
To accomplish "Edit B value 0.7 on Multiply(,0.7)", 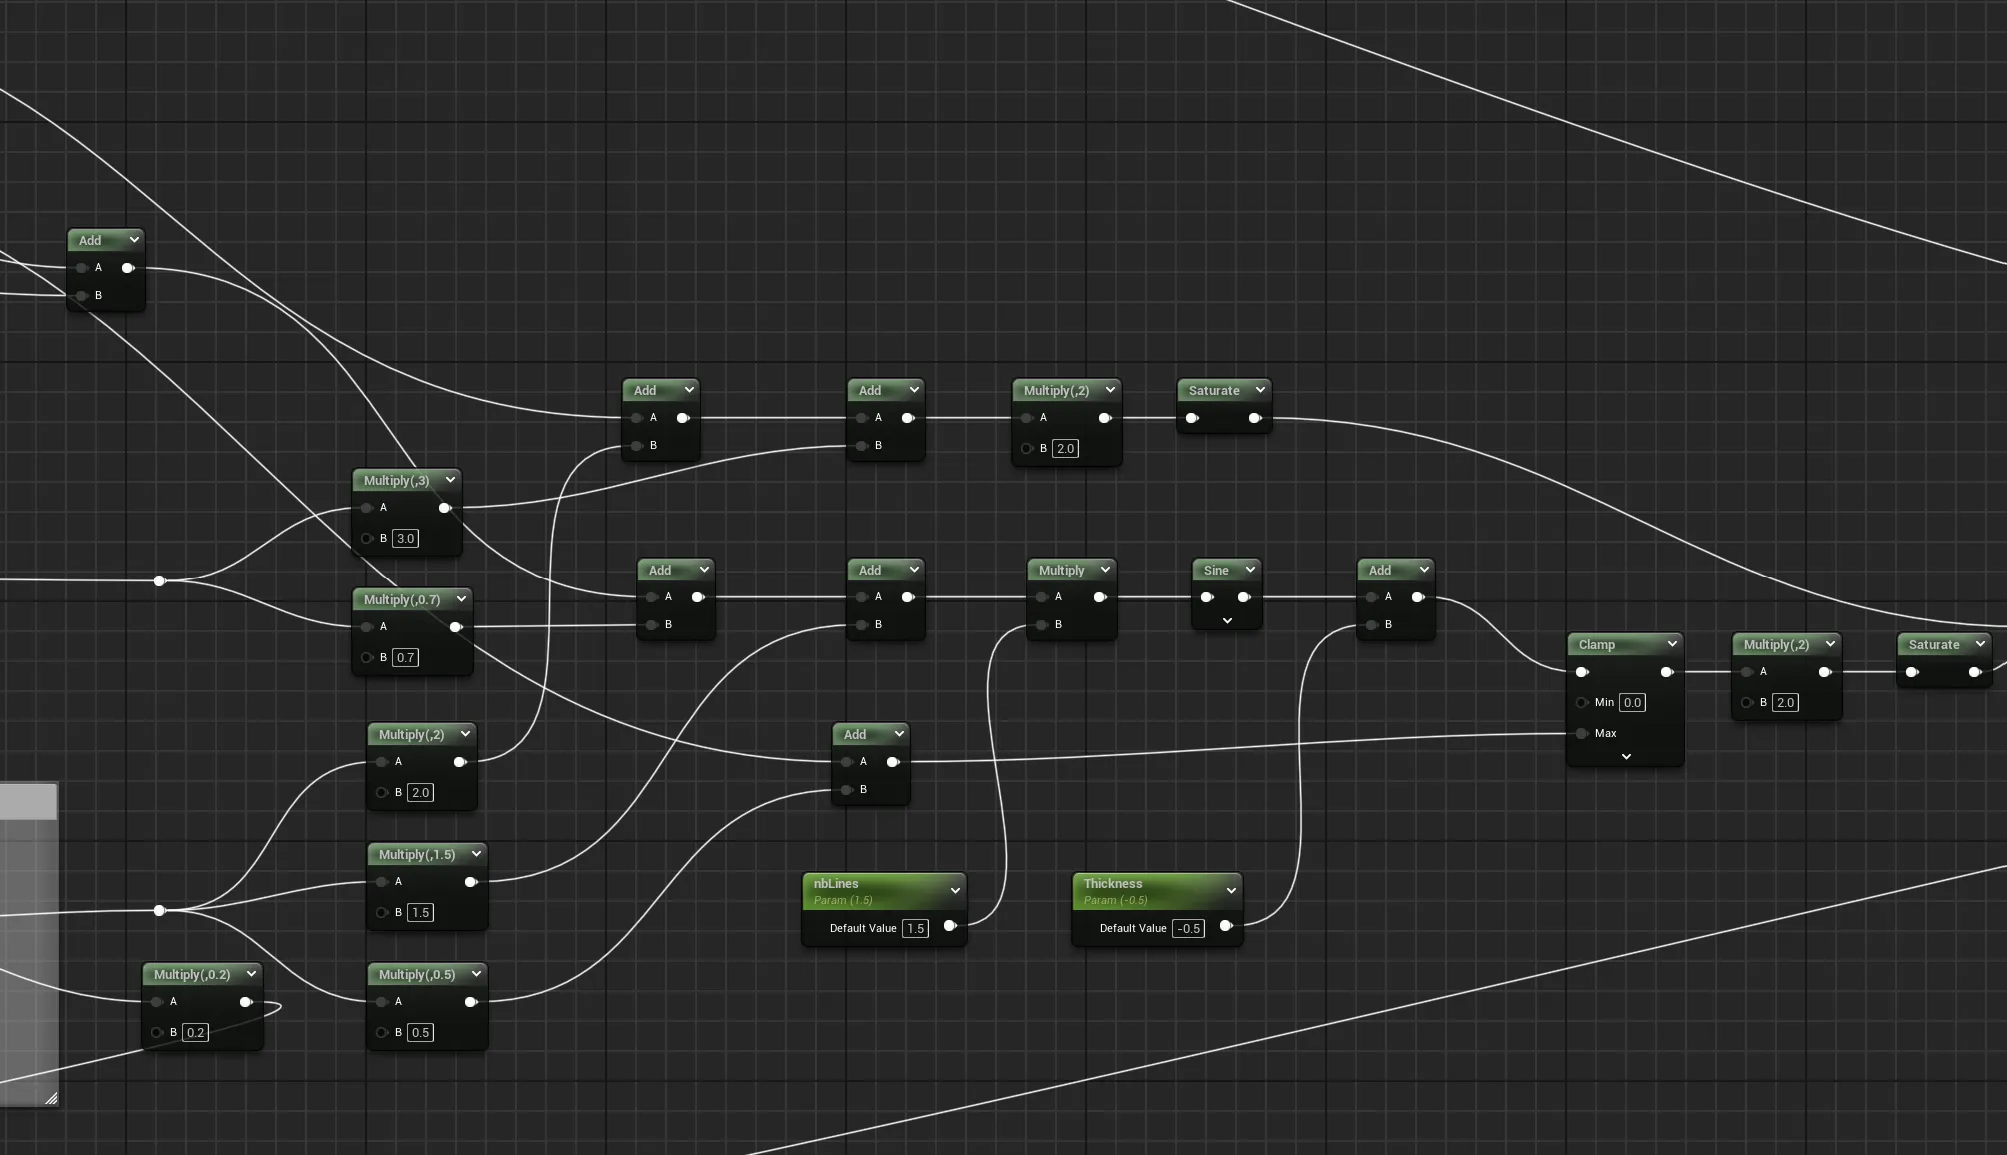I will pyautogui.click(x=405, y=657).
